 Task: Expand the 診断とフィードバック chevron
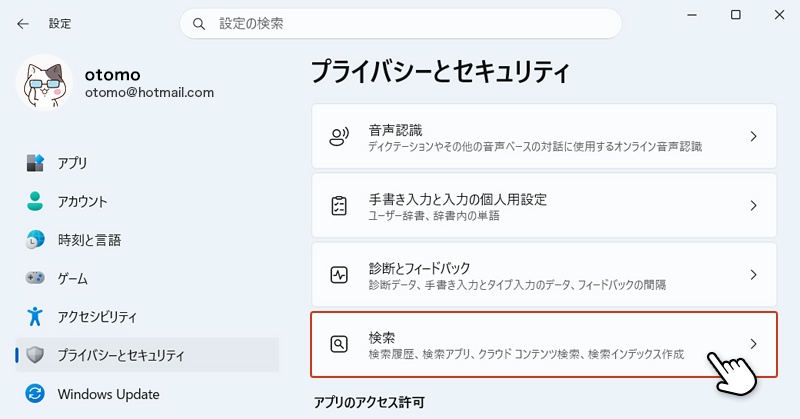pos(754,275)
